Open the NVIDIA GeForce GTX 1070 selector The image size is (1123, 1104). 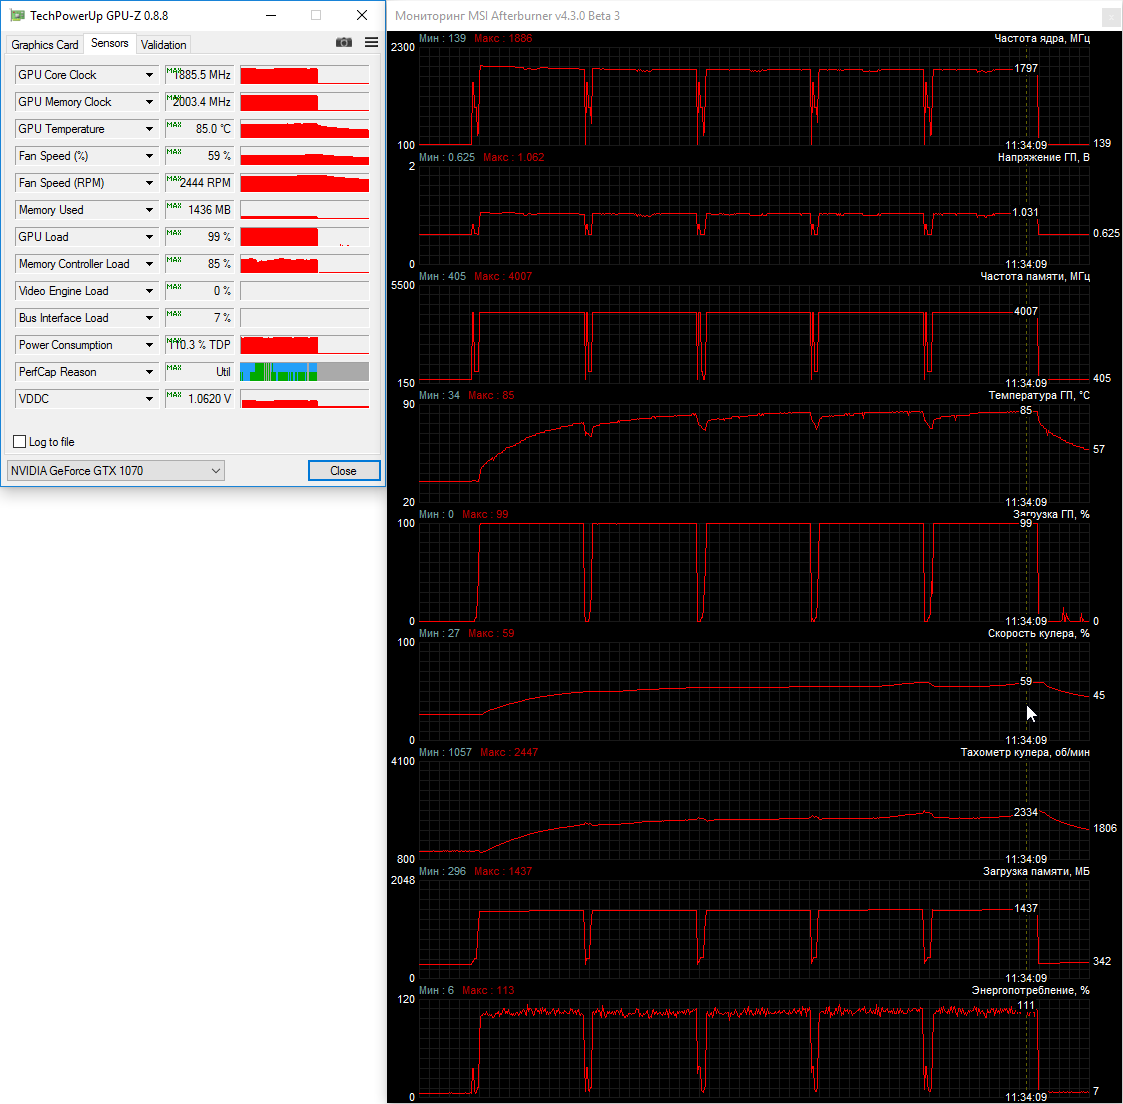pyautogui.click(x=115, y=471)
